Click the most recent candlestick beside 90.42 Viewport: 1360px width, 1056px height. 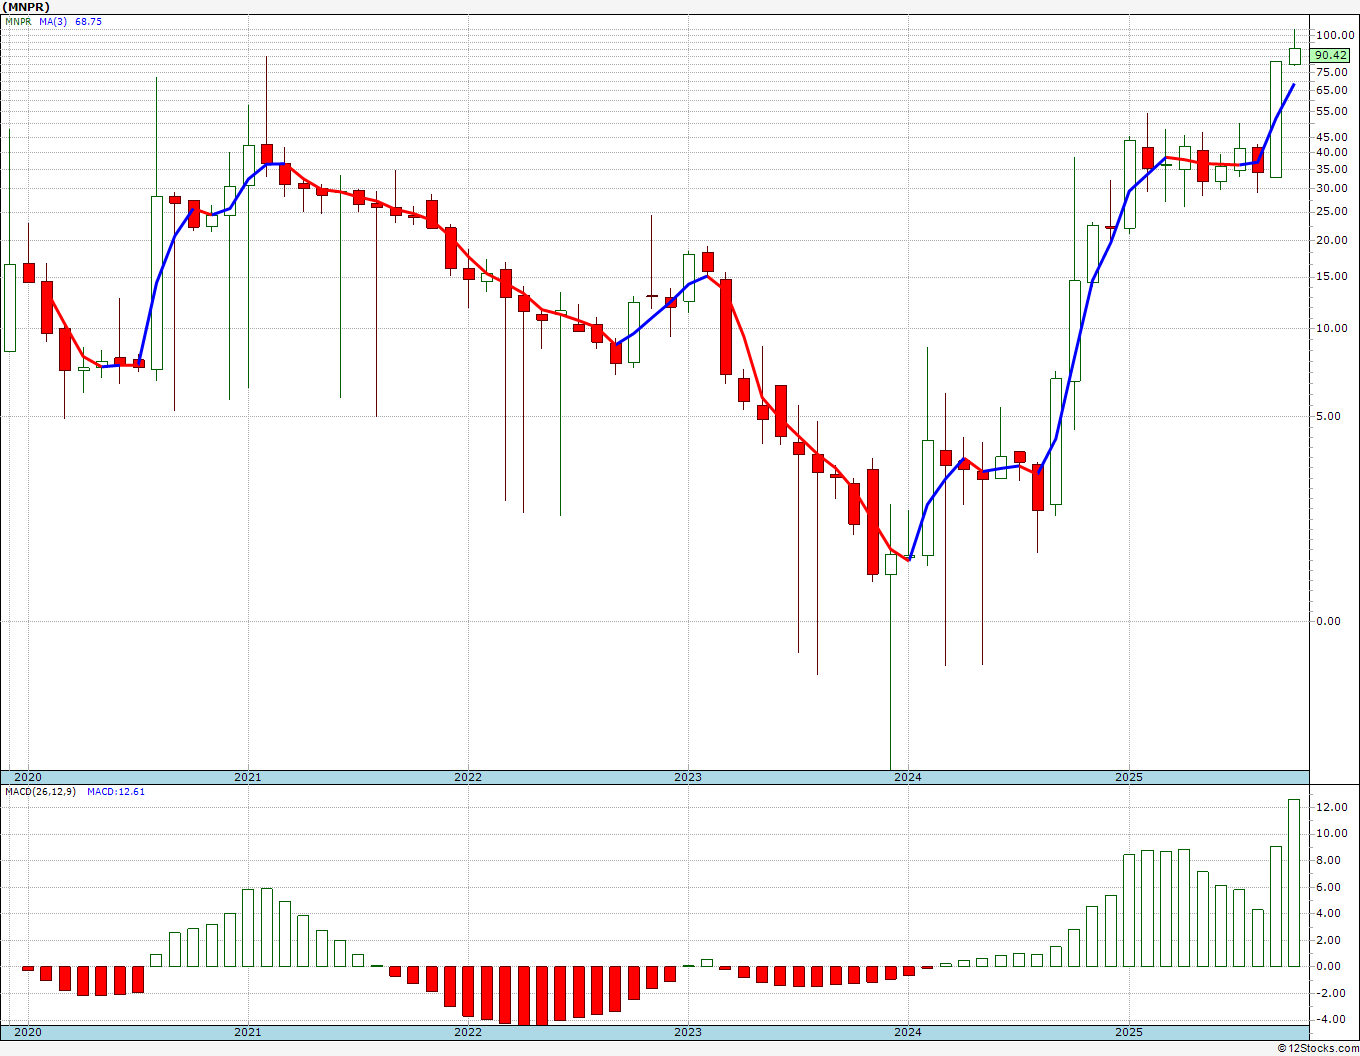1294,56
